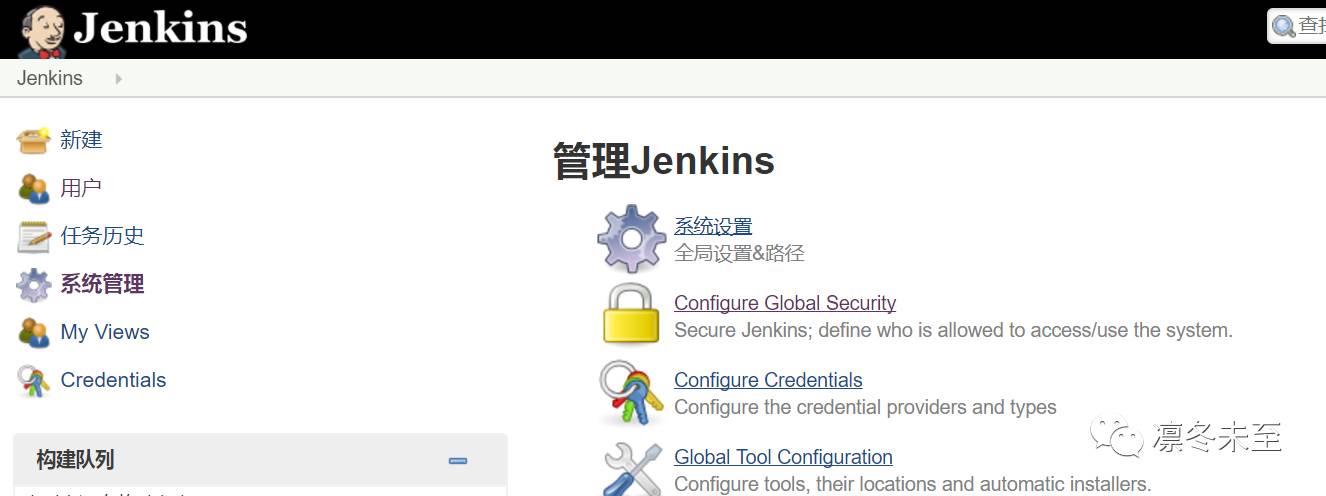Viewport: 1326px width, 496px height.
Task: Open the Jenkins breadcrumb link
Action: tap(50, 78)
